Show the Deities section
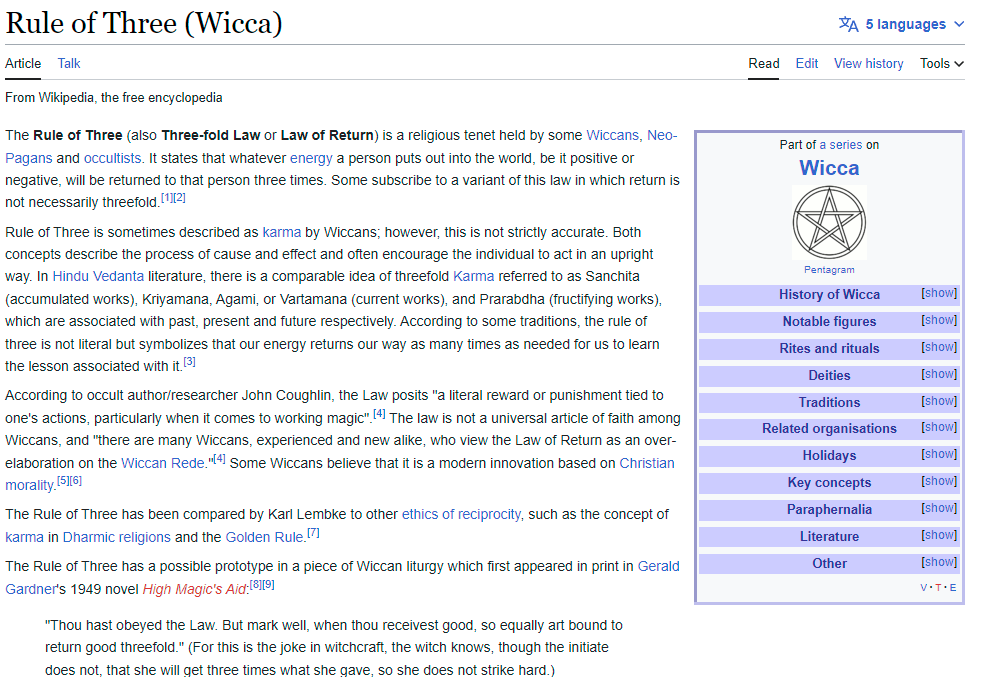The height and width of the screenshot is (677, 997). click(939, 374)
